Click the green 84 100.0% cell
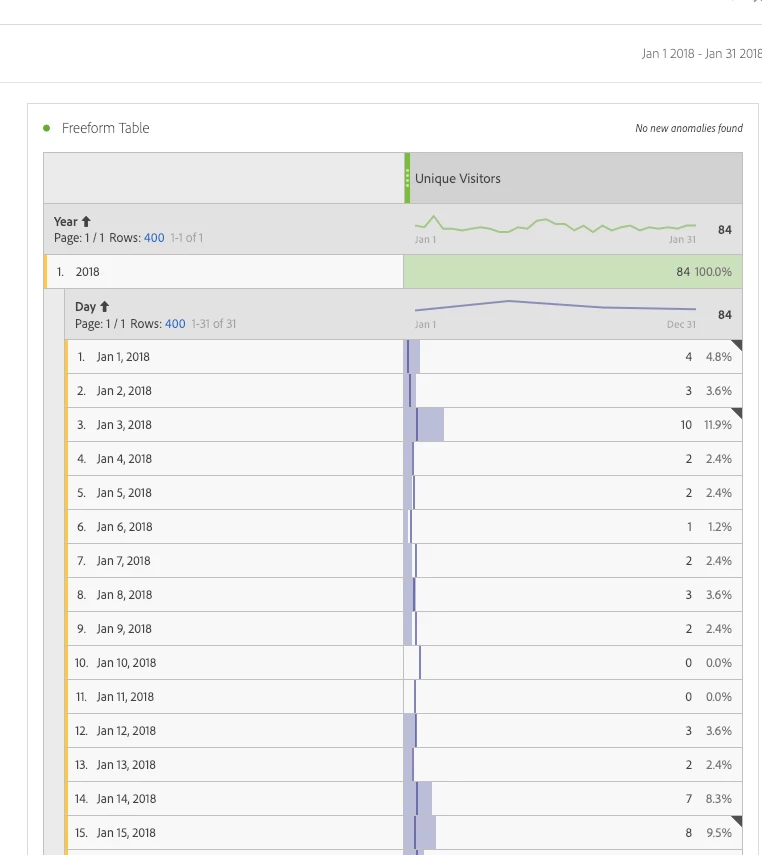Screen dimensions: 762x855 point(573,272)
